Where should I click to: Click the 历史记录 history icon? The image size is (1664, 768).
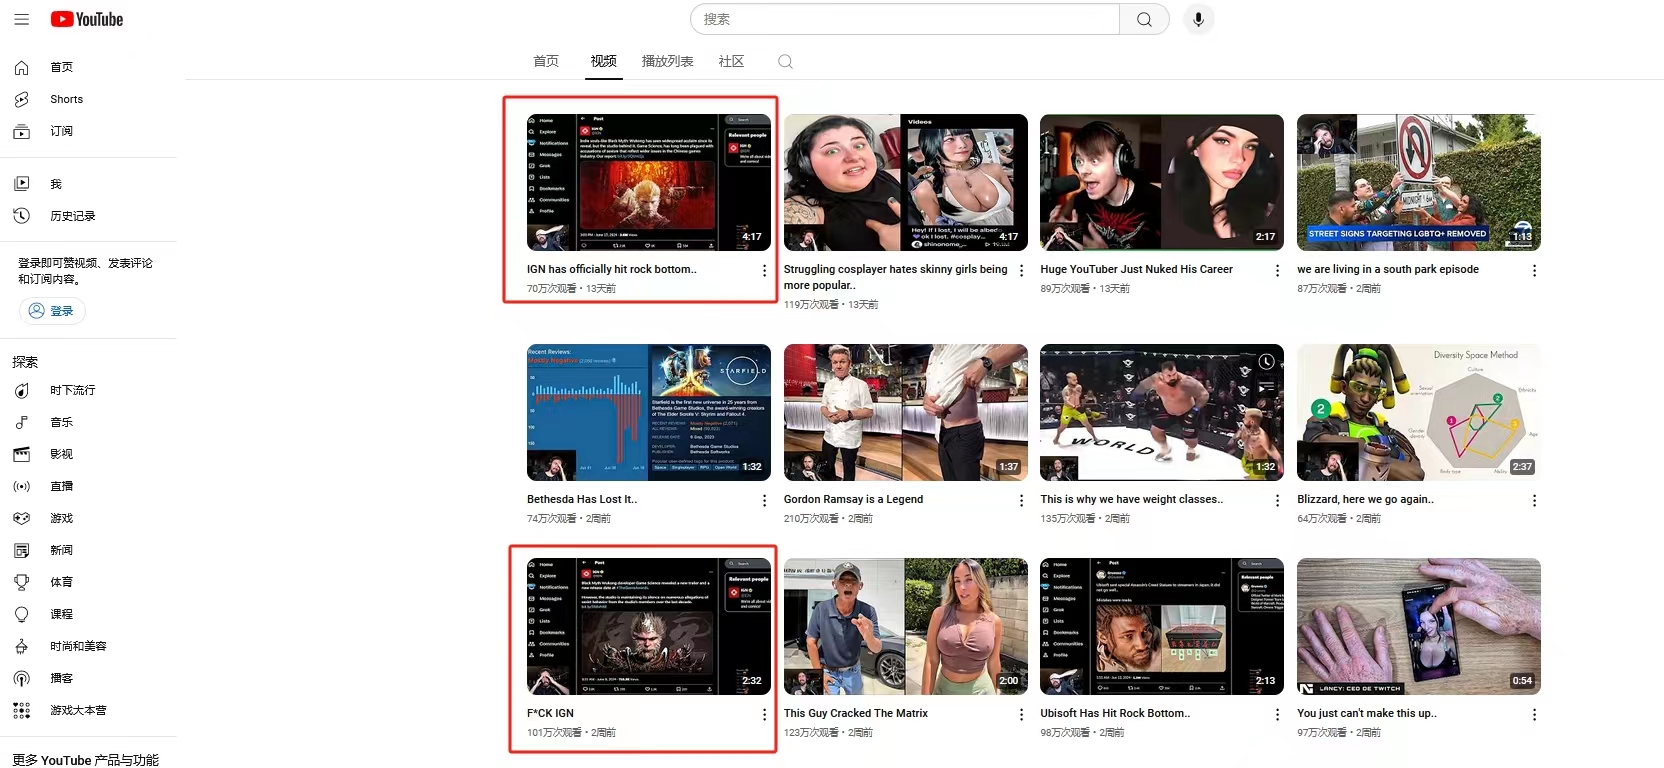[x=21, y=216]
